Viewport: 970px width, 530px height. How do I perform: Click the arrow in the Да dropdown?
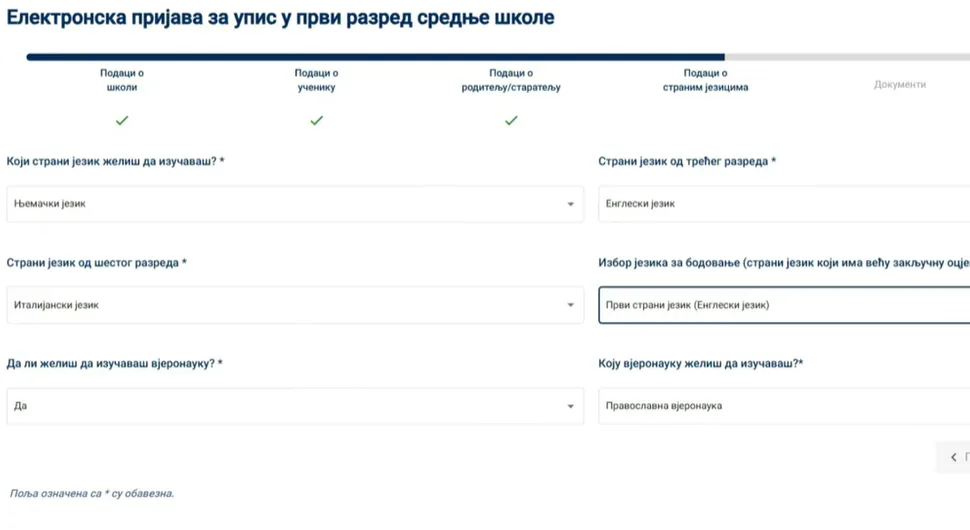[570, 406]
